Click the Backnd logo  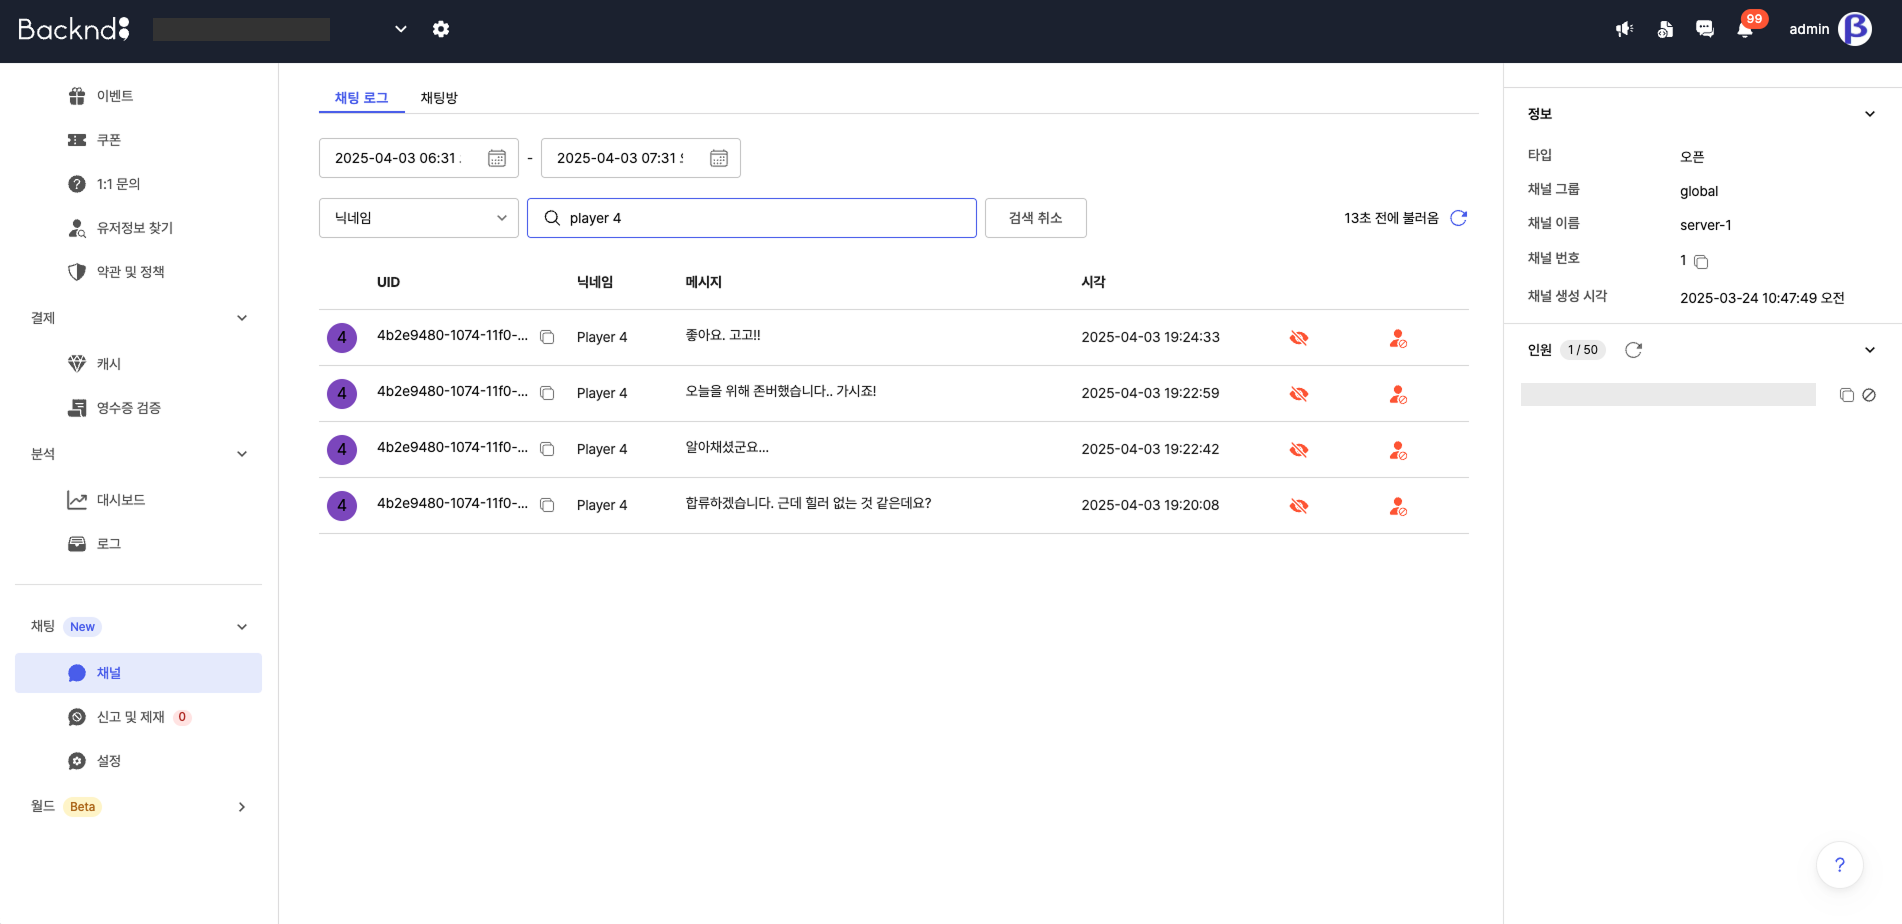(74, 29)
